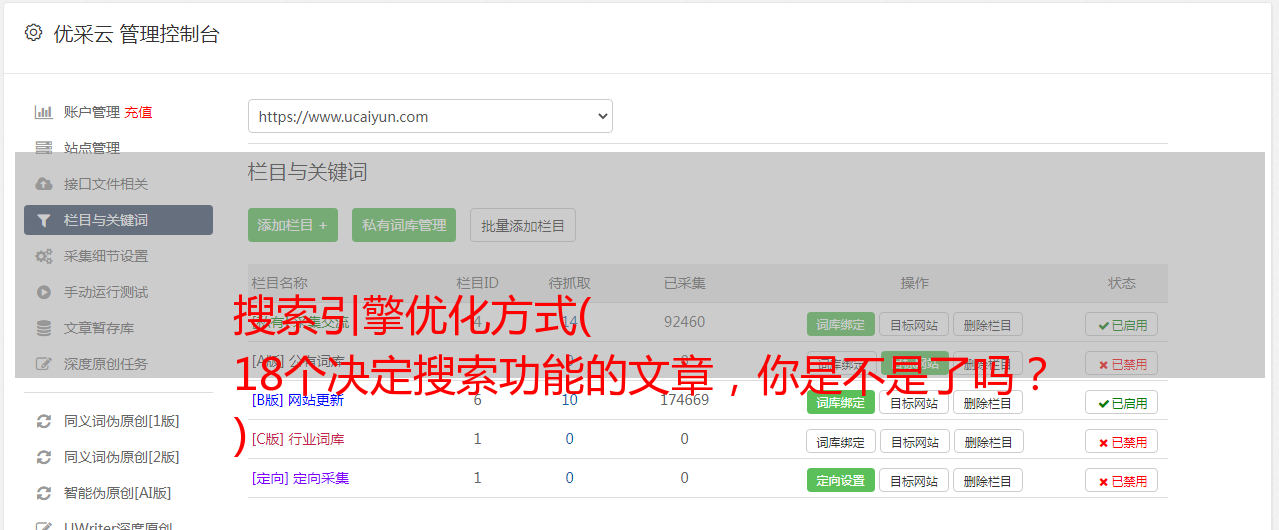Click 删除栏目 in the 网站更新 row

tap(987, 403)
